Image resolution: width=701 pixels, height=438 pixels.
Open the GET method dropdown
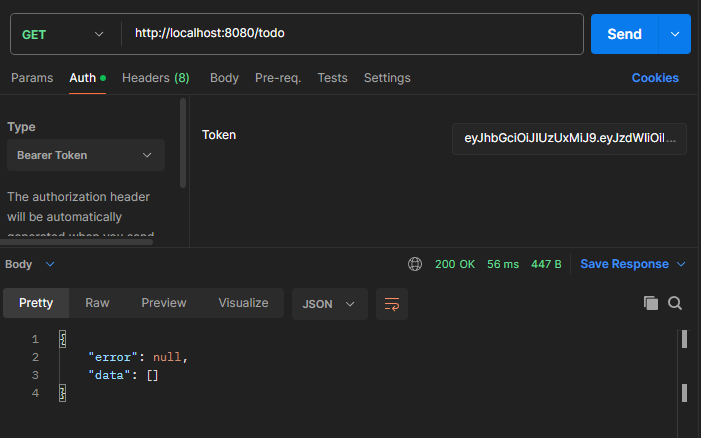click(x=62, y=34)
